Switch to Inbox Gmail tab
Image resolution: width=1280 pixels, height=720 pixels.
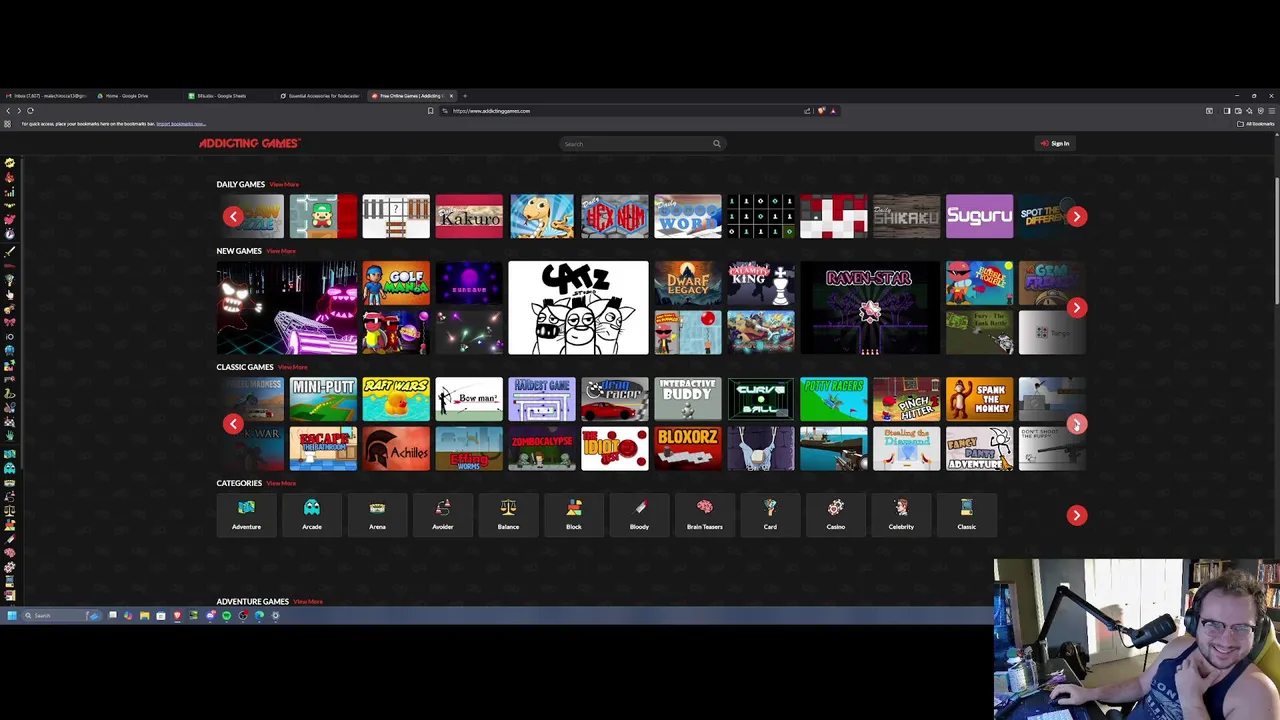click(x=48, y=96)
